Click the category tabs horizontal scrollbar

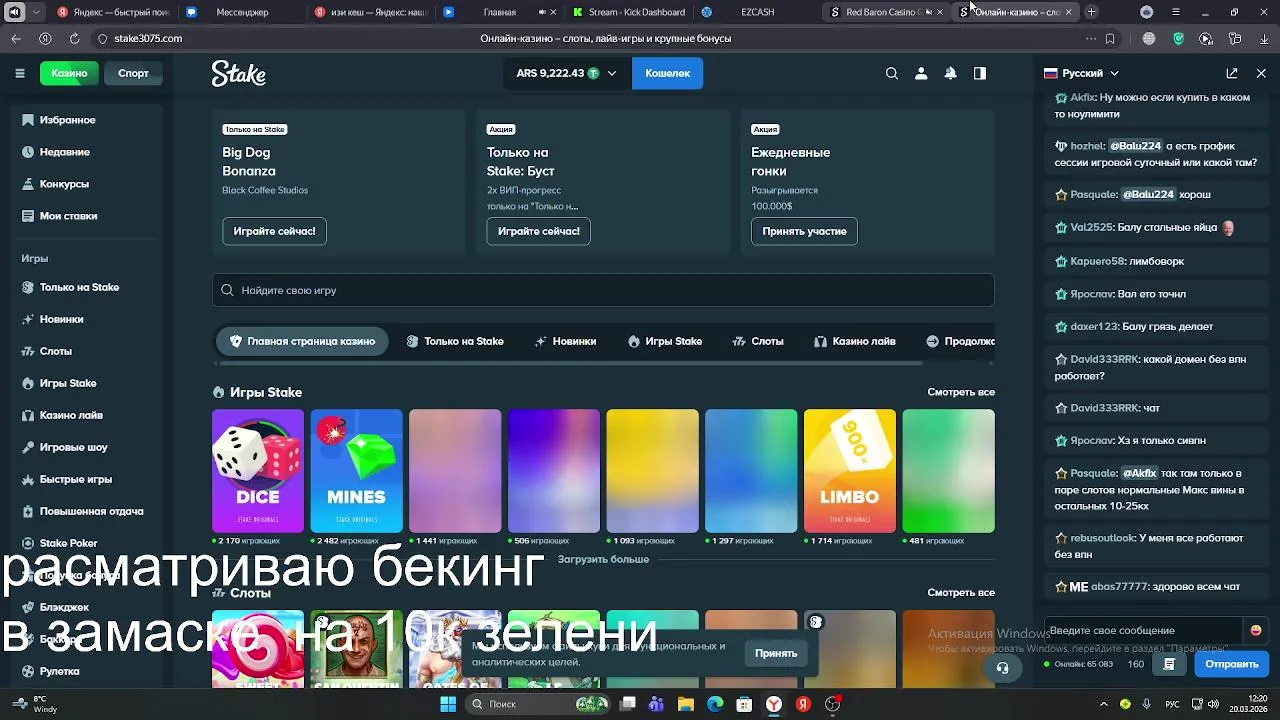tap(570, 363)
